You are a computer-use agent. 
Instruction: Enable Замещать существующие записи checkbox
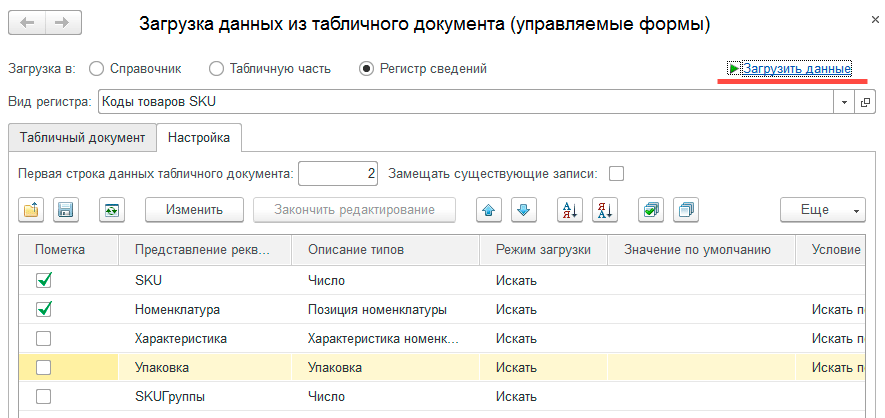(x=617, y=173)
